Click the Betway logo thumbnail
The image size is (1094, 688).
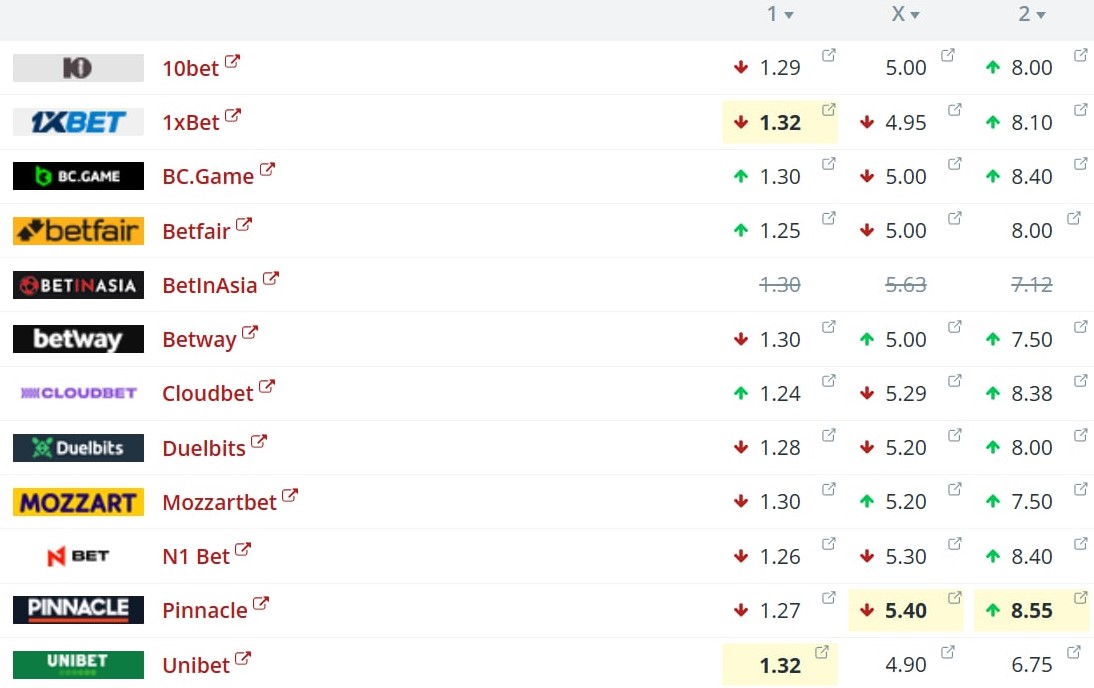click(x=78, y=339)
